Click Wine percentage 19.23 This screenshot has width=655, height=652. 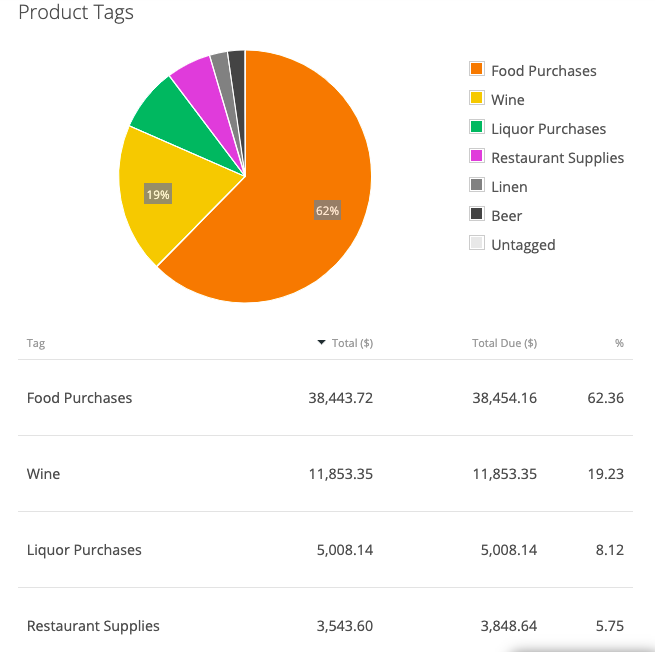(606, 474)
